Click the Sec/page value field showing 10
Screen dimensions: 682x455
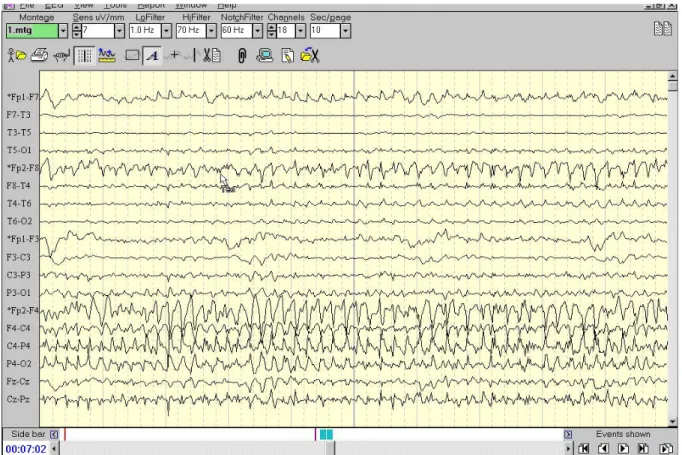(x=325, y=30)
